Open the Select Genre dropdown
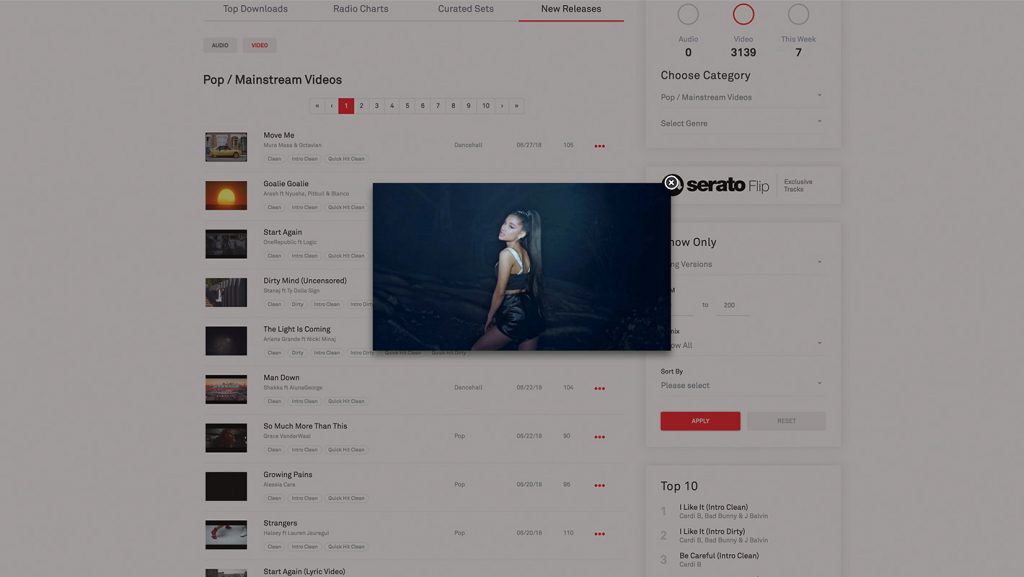The width and height of the screenshot is (1024, 577). point(741,123)
